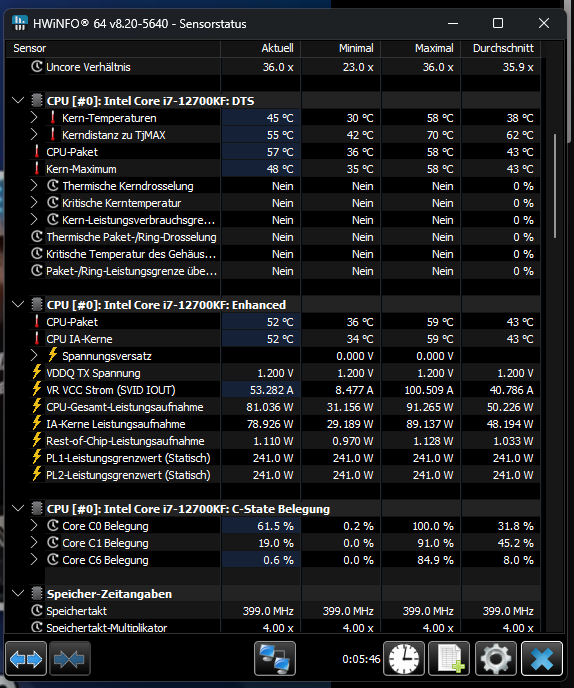Expand the Core C0 Belegung row
The height and width of the screenshot is (688, 574).
[x=34, y=526]
